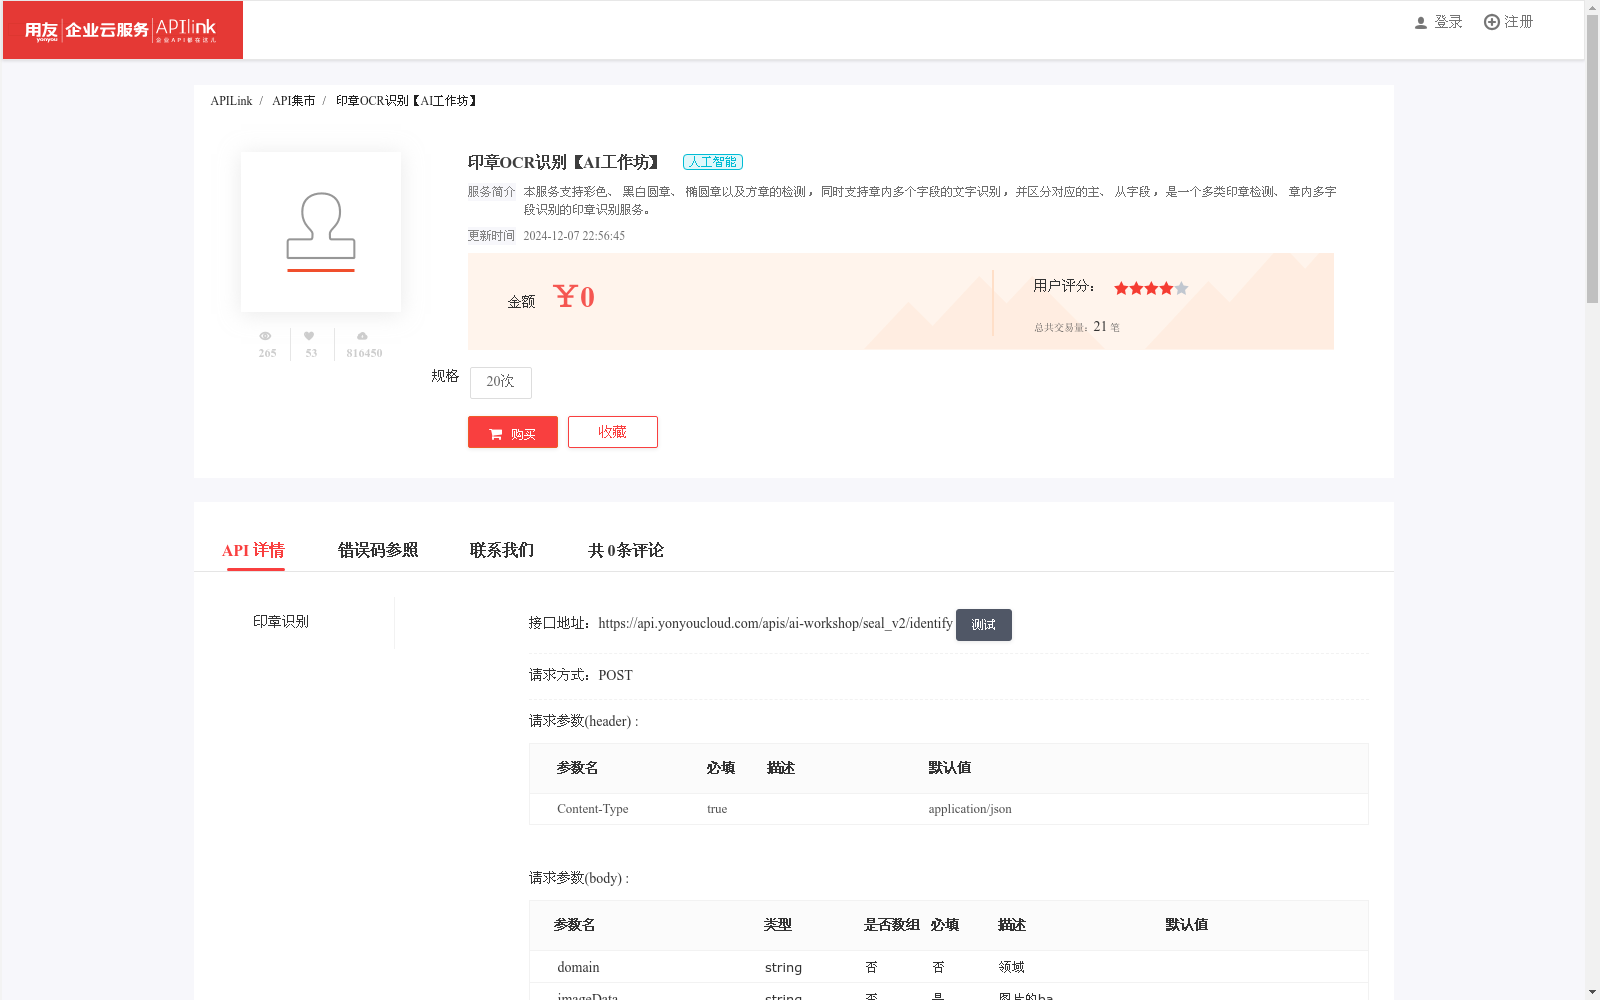Click the 收藏 favorite button
The height and width of the screenshot is (1000, 1600).
[x=613, y=432]
